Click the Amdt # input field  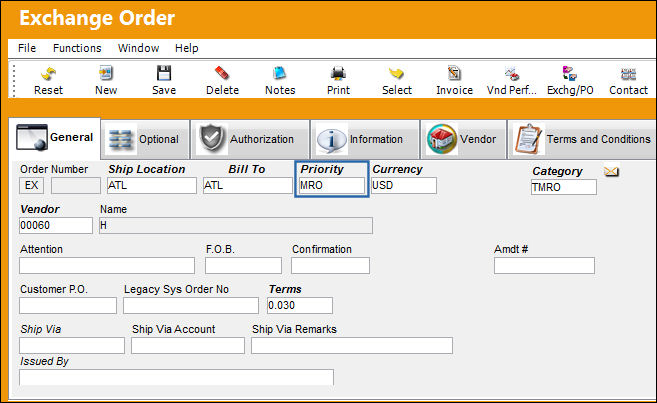click(x=544, y=266)
